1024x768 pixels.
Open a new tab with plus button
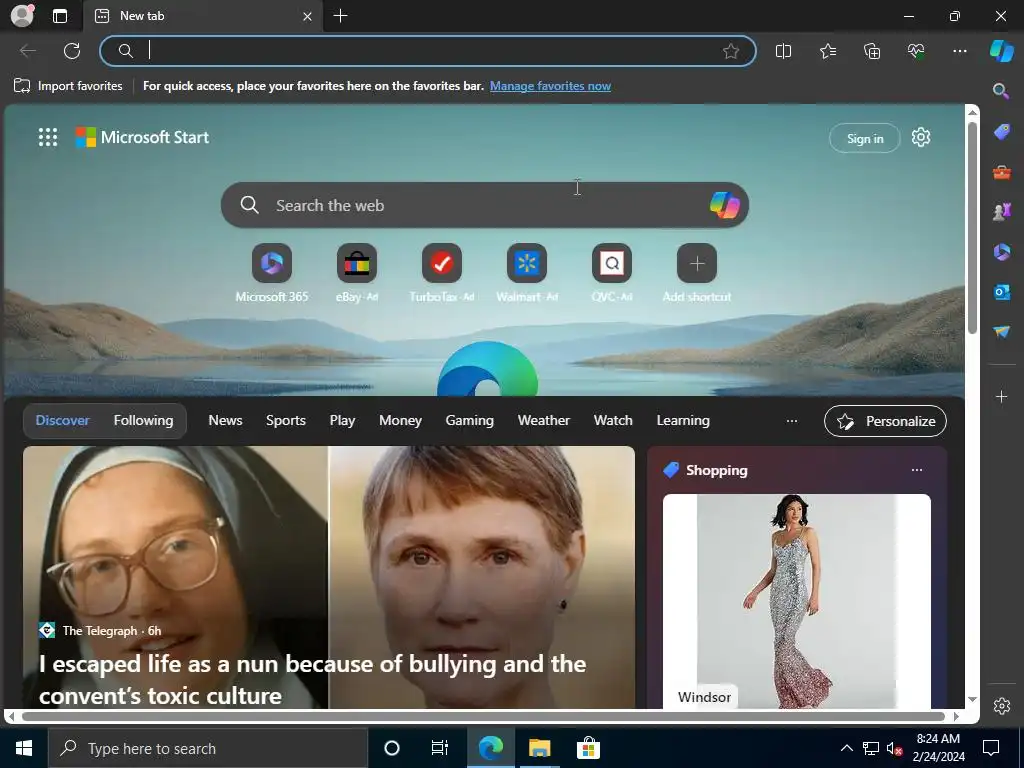(x=340, y=16)
